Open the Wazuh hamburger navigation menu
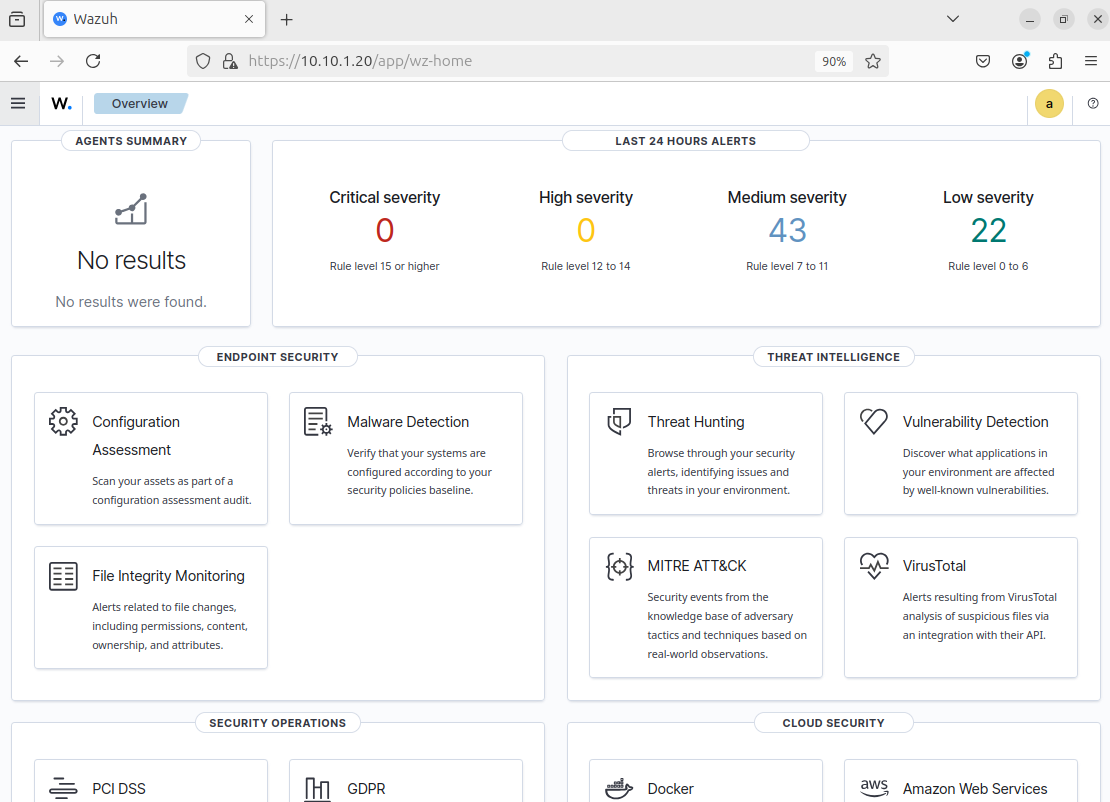1110x802 pixels. coord(18,103)
